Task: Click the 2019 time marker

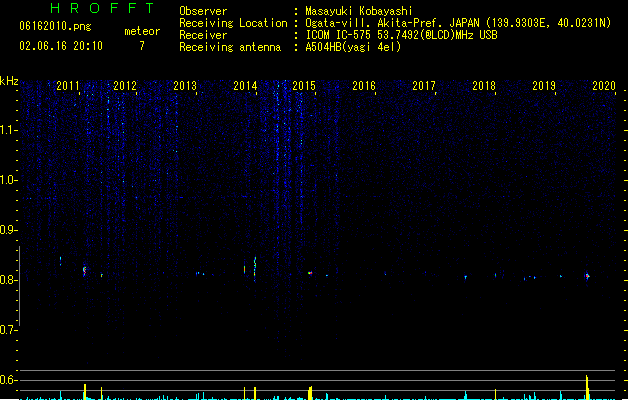Action: 544,86
